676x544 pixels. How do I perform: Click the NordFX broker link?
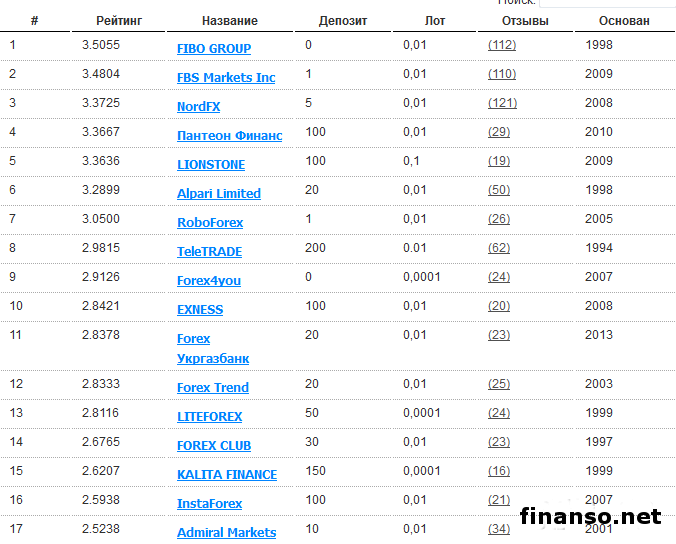point(198,106)
